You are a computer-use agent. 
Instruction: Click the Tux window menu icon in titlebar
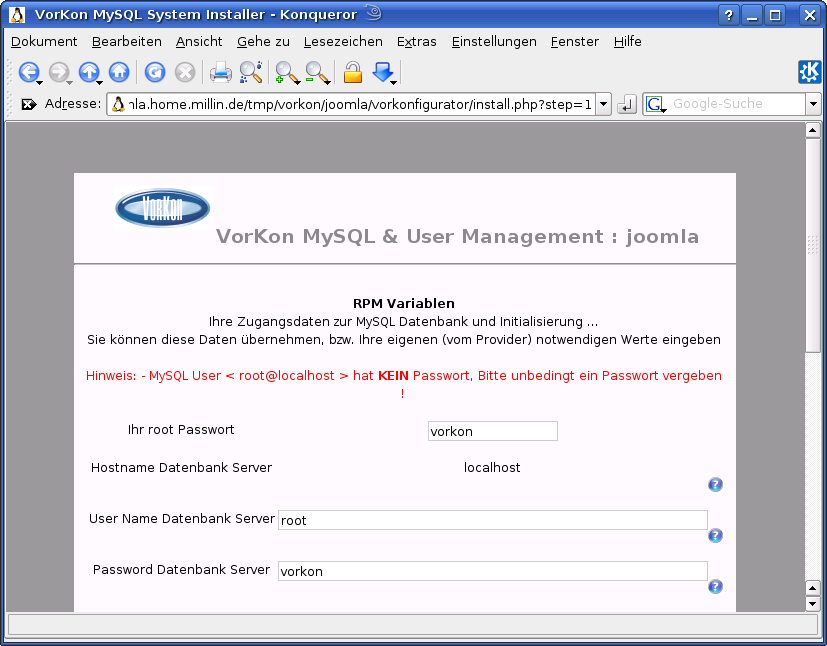pos(17,14)
